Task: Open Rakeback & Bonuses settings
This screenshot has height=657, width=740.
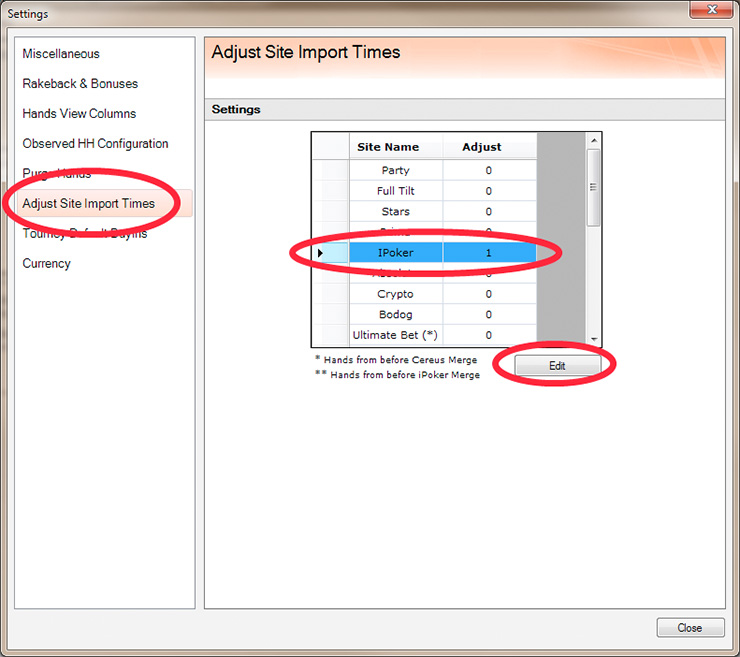Action: coord(80,84)
